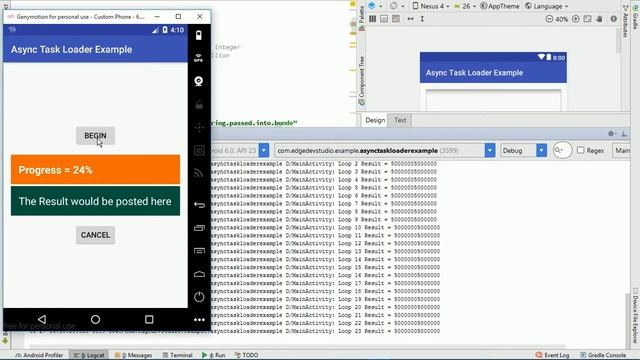This screenshot has height=360, width=640.
Task: Switch to the Text tab
Action: click(x=400, y=120)
